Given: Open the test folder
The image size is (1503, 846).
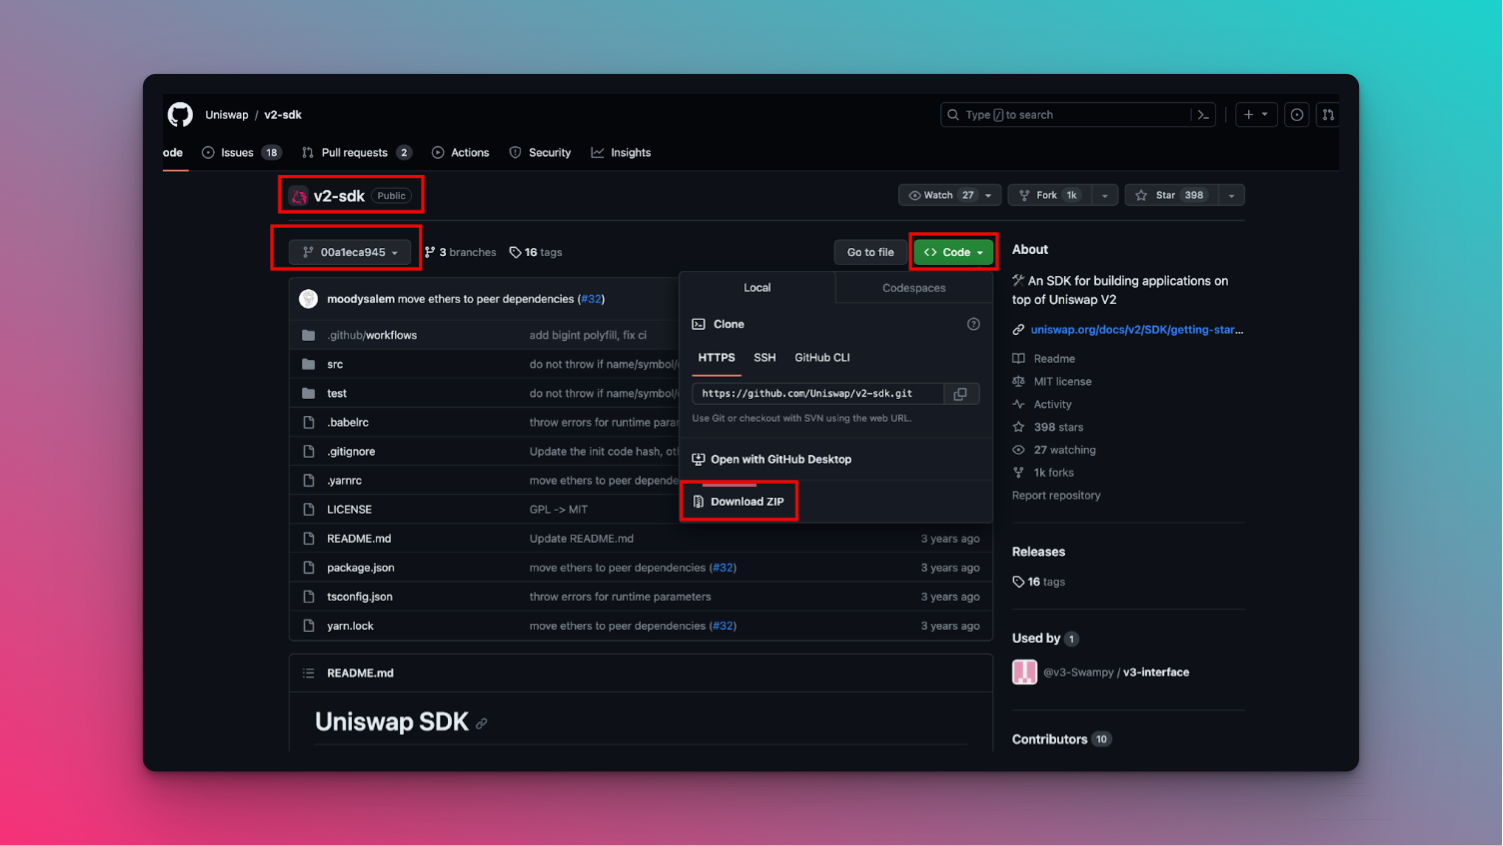Looking at the screenshot, I should coord(337,393).
